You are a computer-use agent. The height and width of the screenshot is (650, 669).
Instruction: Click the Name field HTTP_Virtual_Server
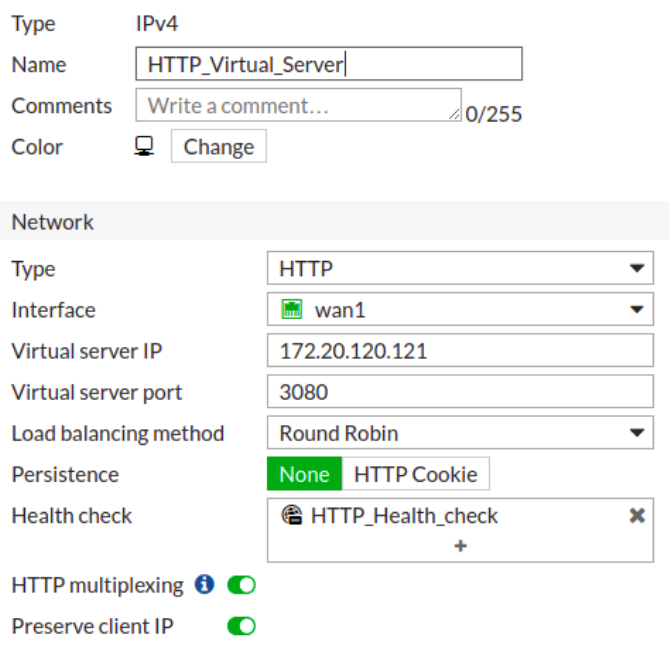[329, 64]
